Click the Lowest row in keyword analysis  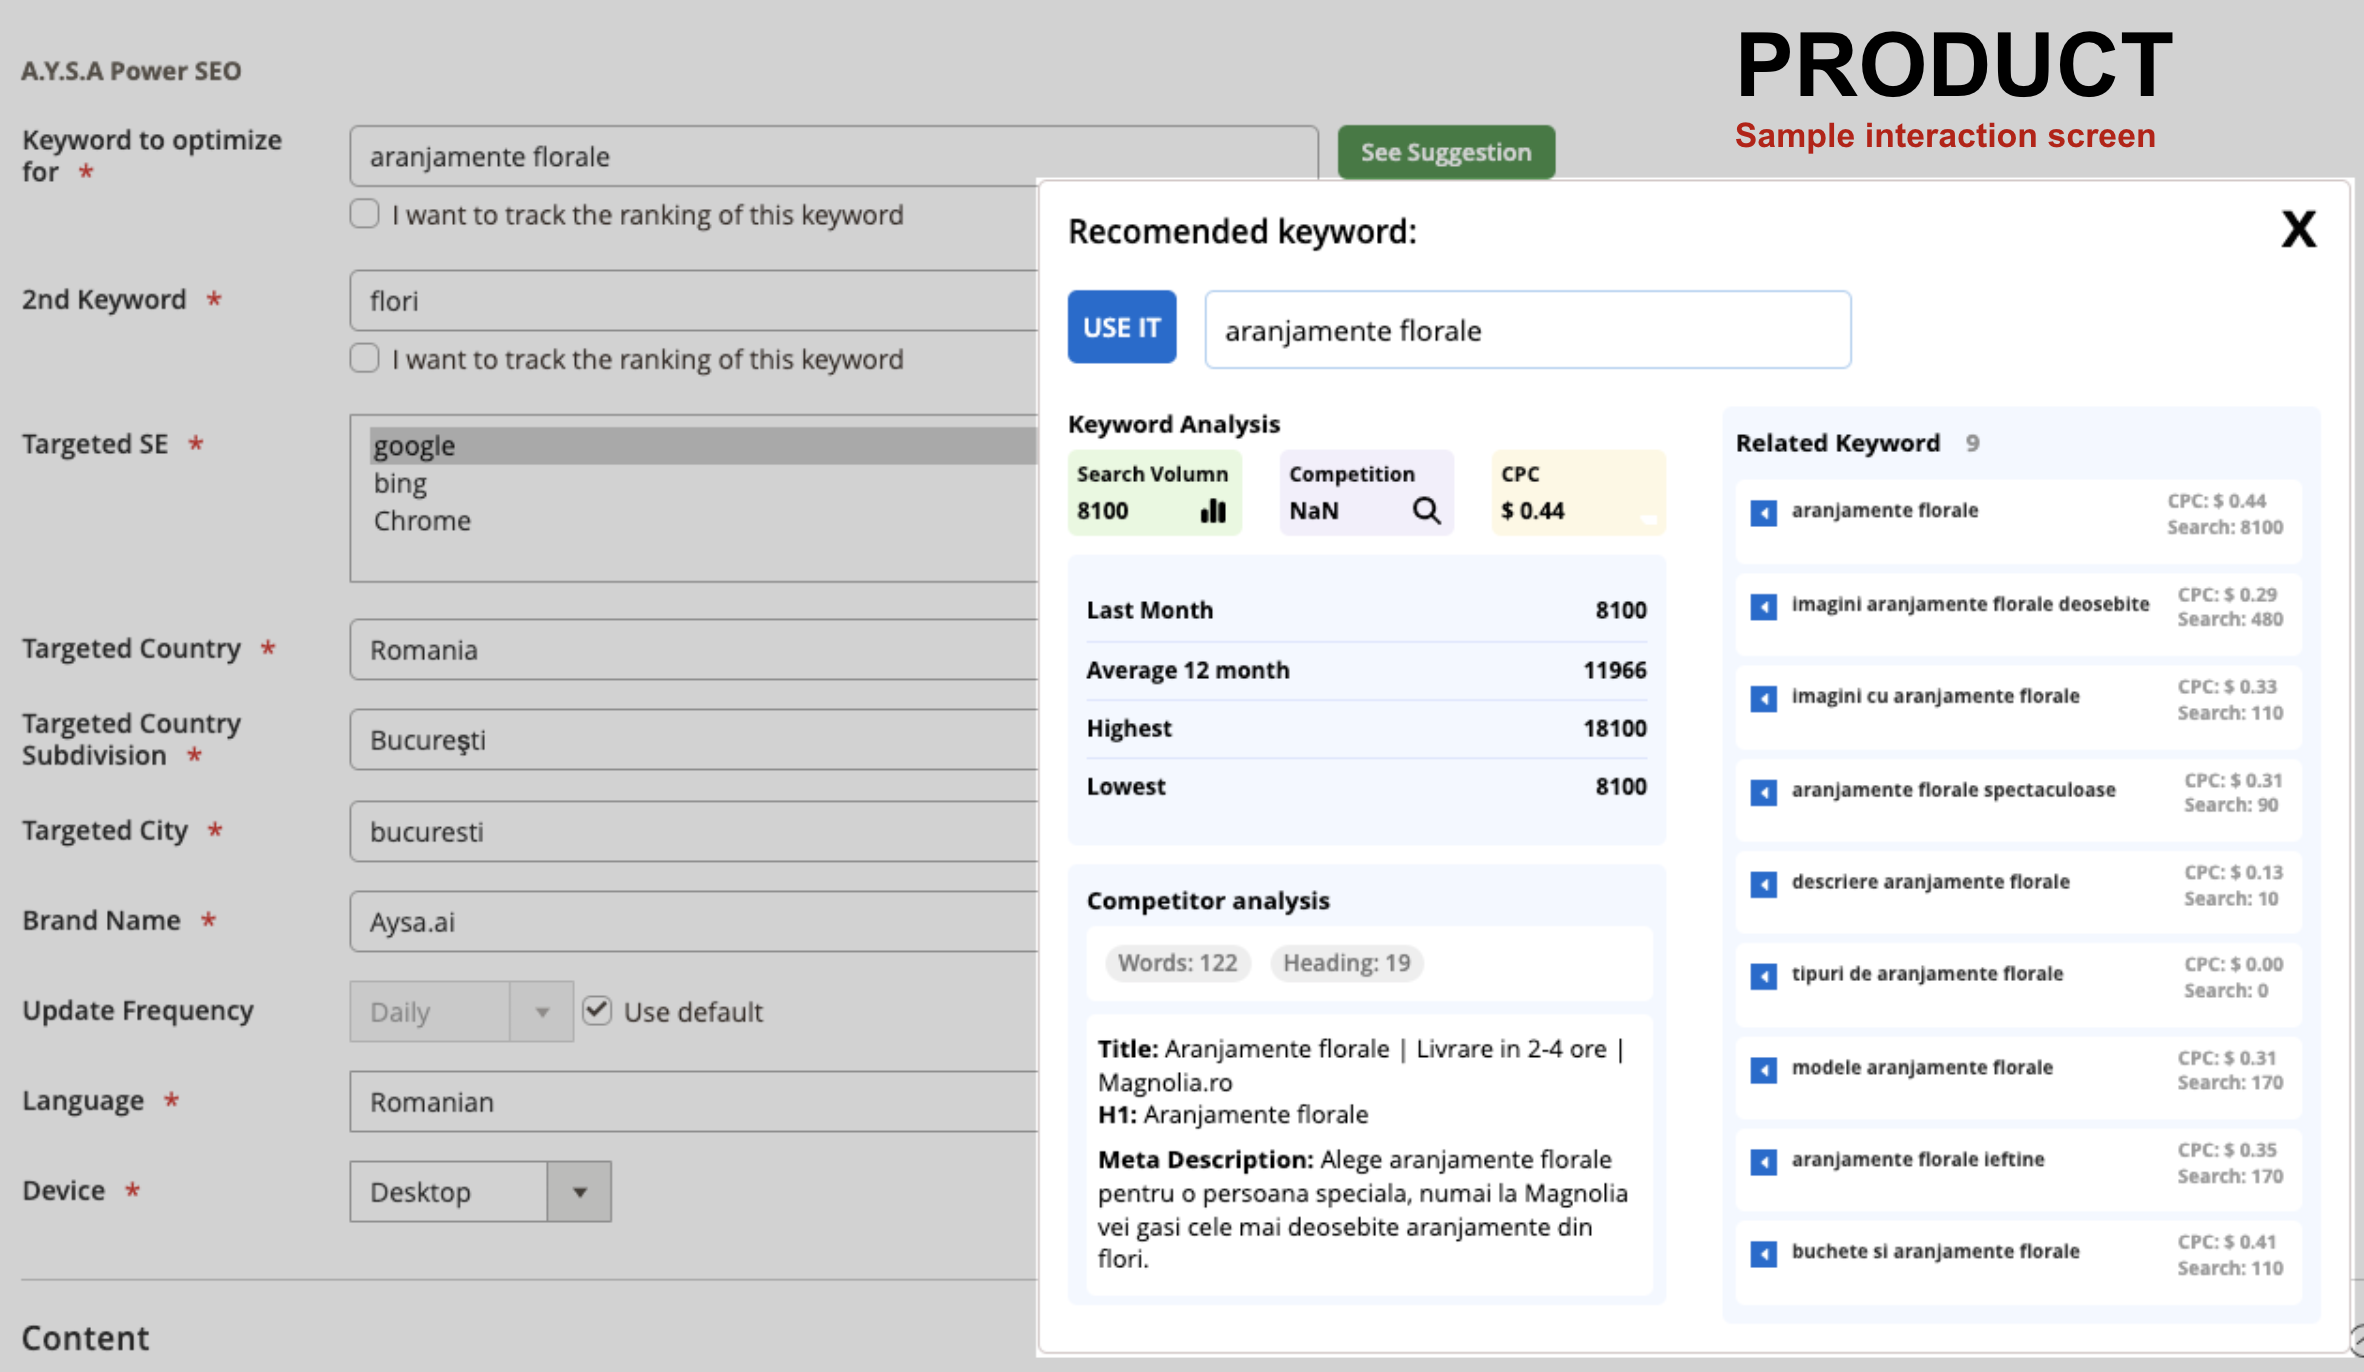click(1367, 787)
